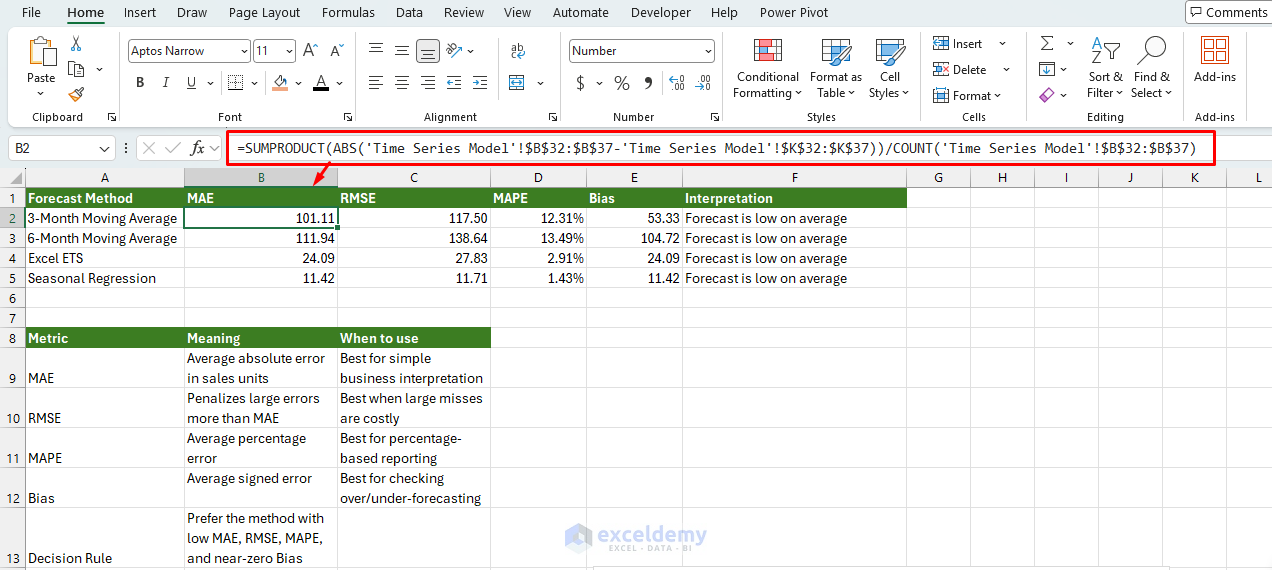Click the Wrap Text icon
The width and height of the screenshot is (1272, 570).
pos(518,51)
